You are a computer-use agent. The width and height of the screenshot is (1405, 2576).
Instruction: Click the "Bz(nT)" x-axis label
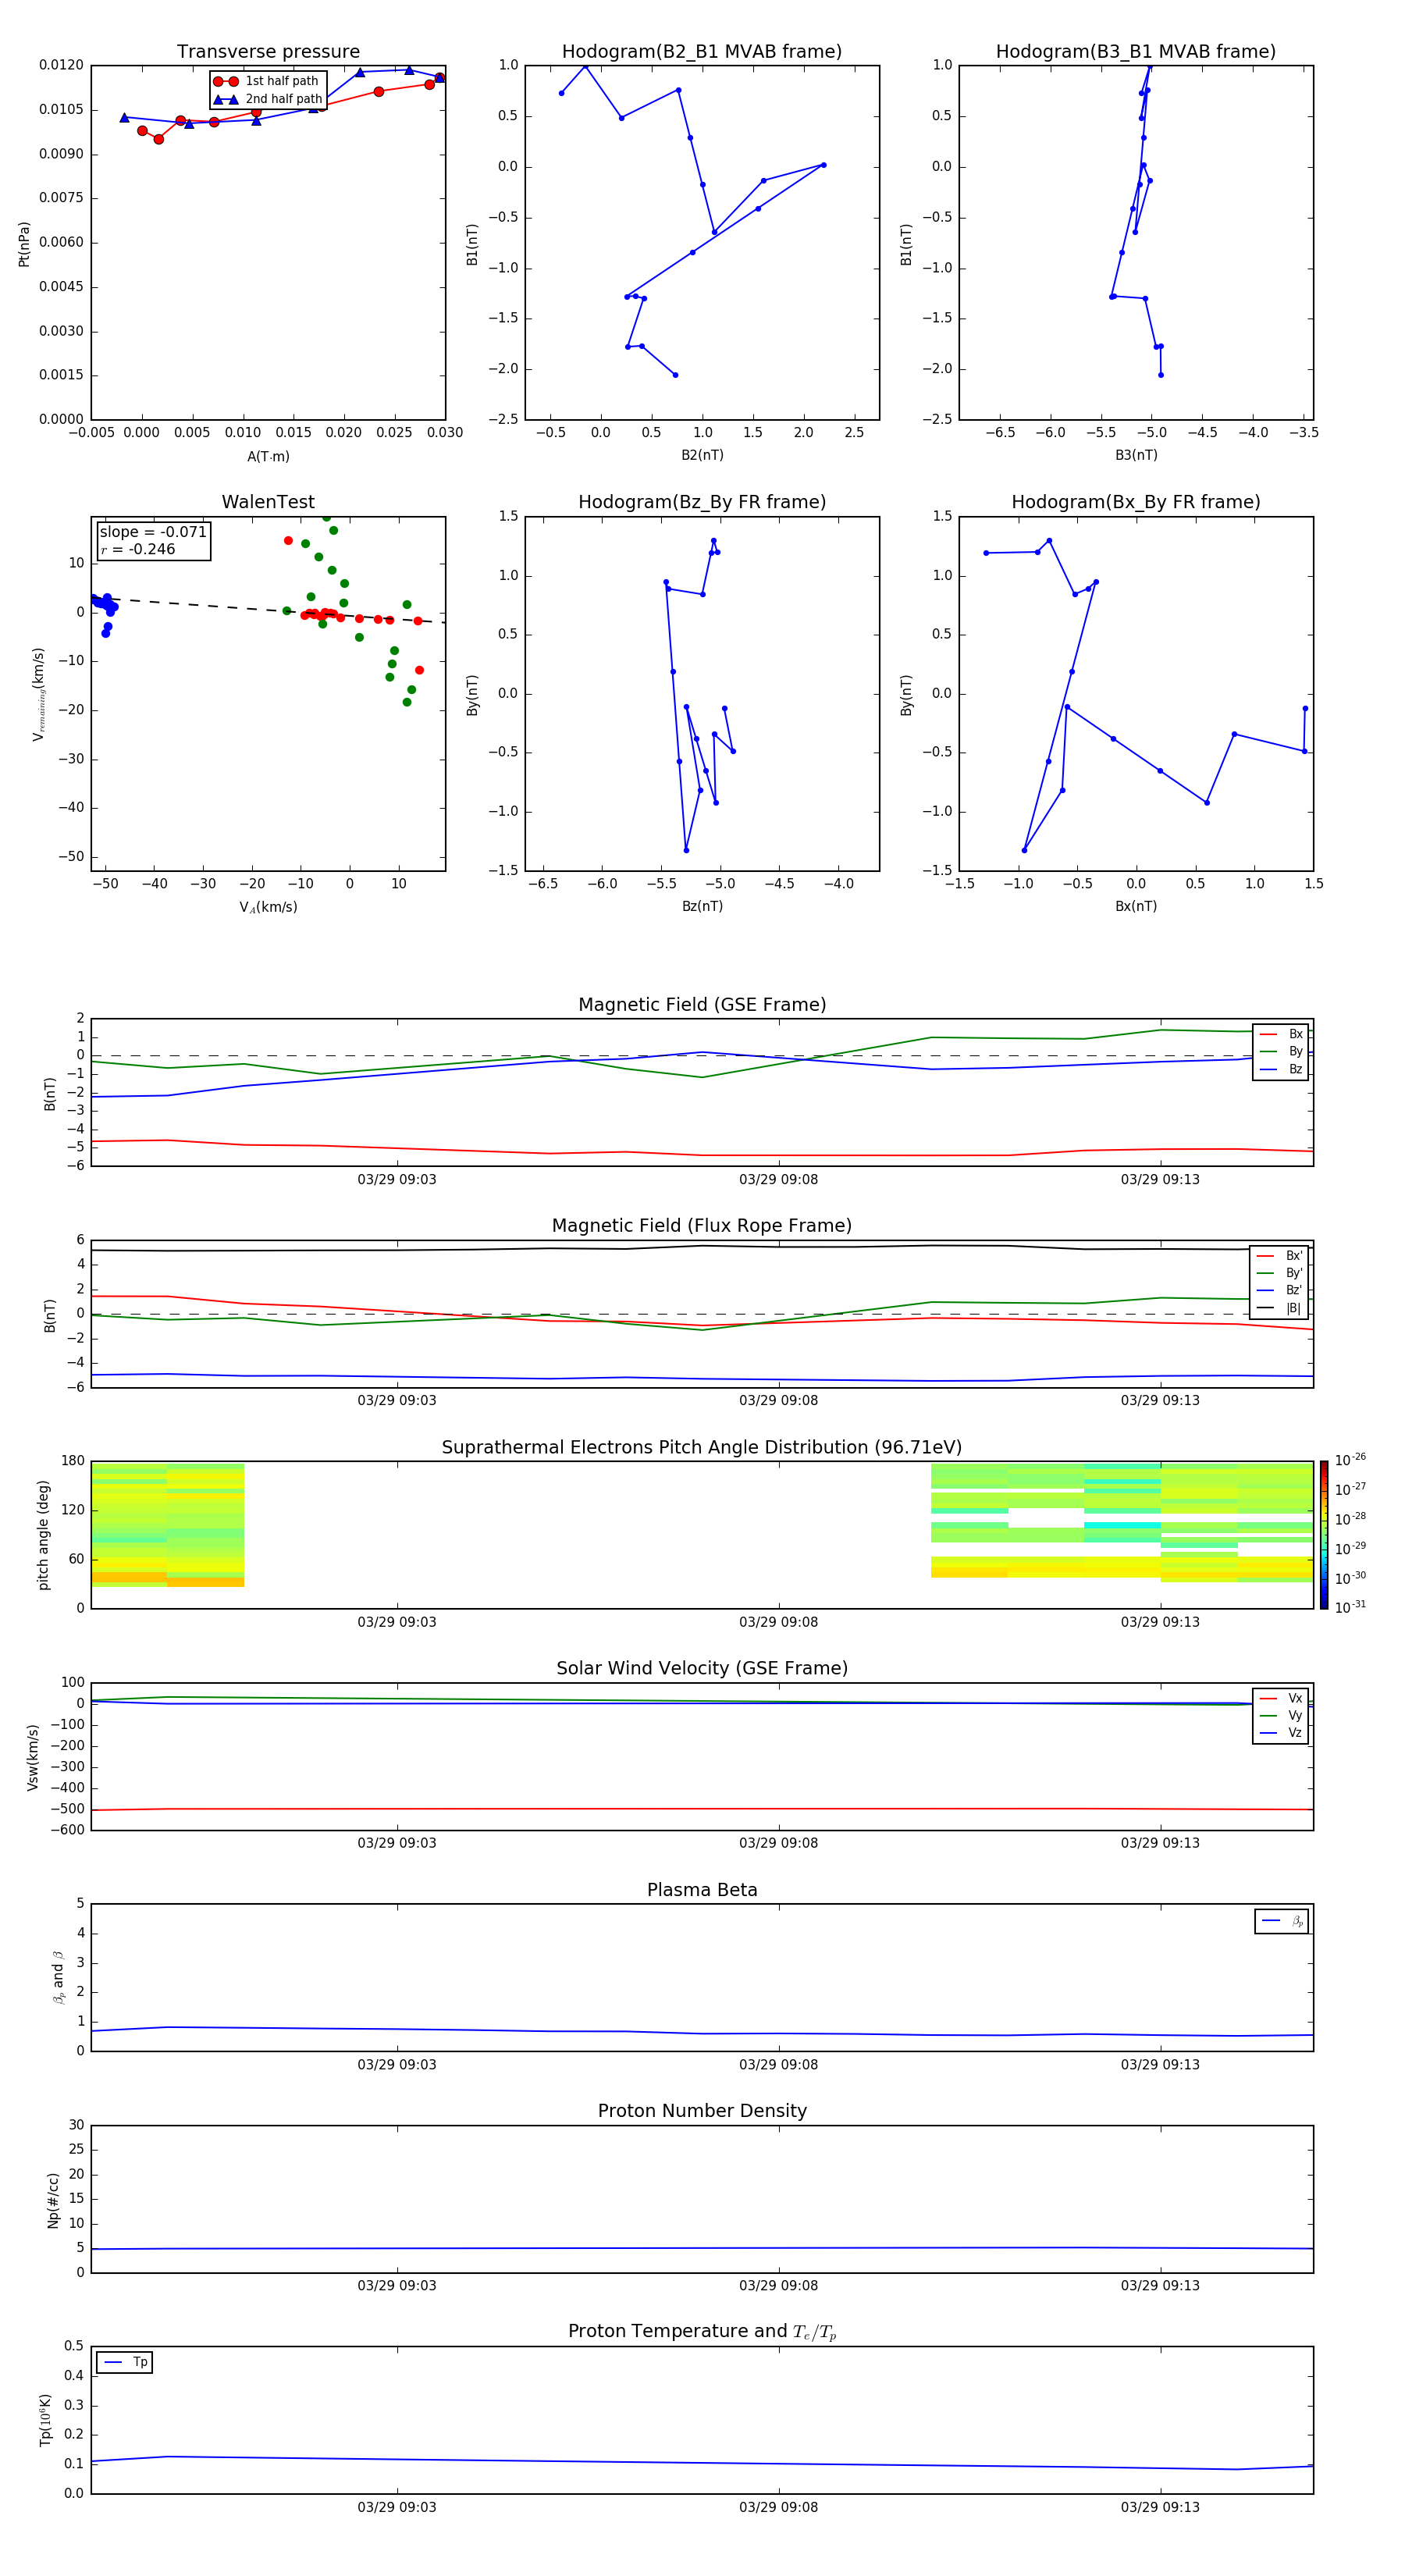[702, 906]
